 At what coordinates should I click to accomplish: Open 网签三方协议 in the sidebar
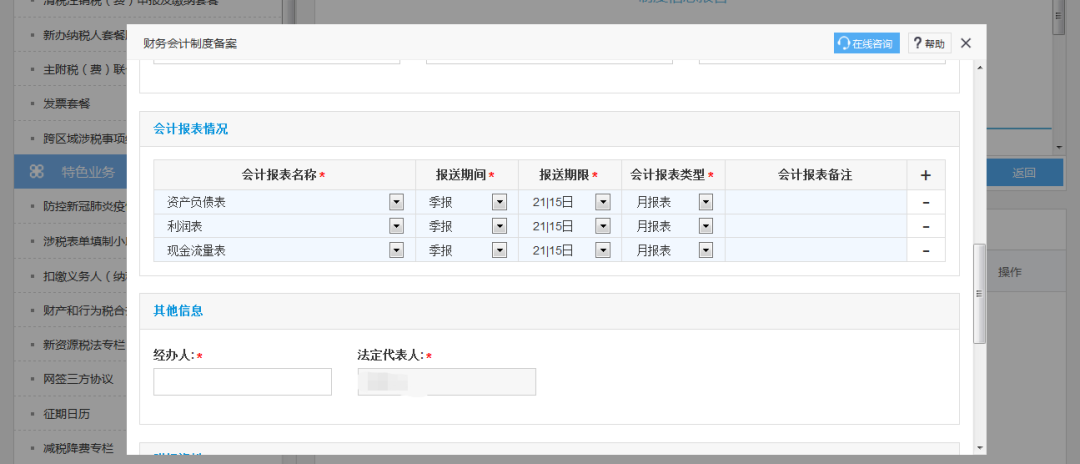pyautogui.click(x=78, y=379)
